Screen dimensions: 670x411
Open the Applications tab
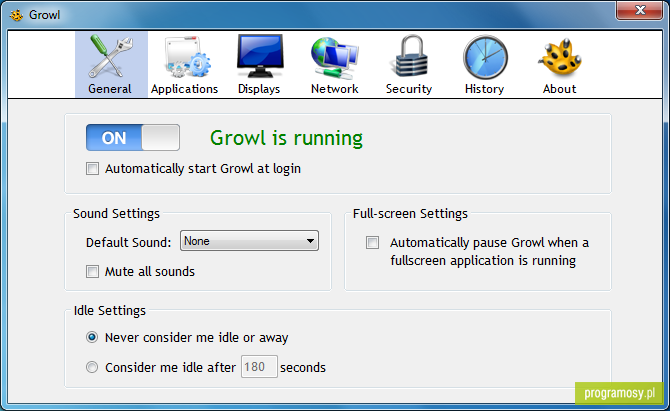click(185, 65)
